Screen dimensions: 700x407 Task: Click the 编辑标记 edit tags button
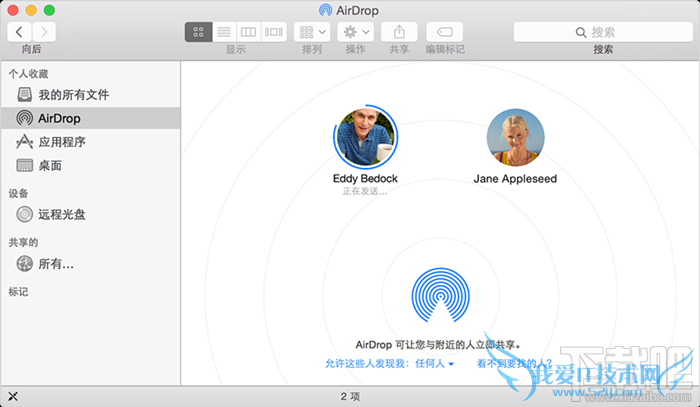[445, 32]
